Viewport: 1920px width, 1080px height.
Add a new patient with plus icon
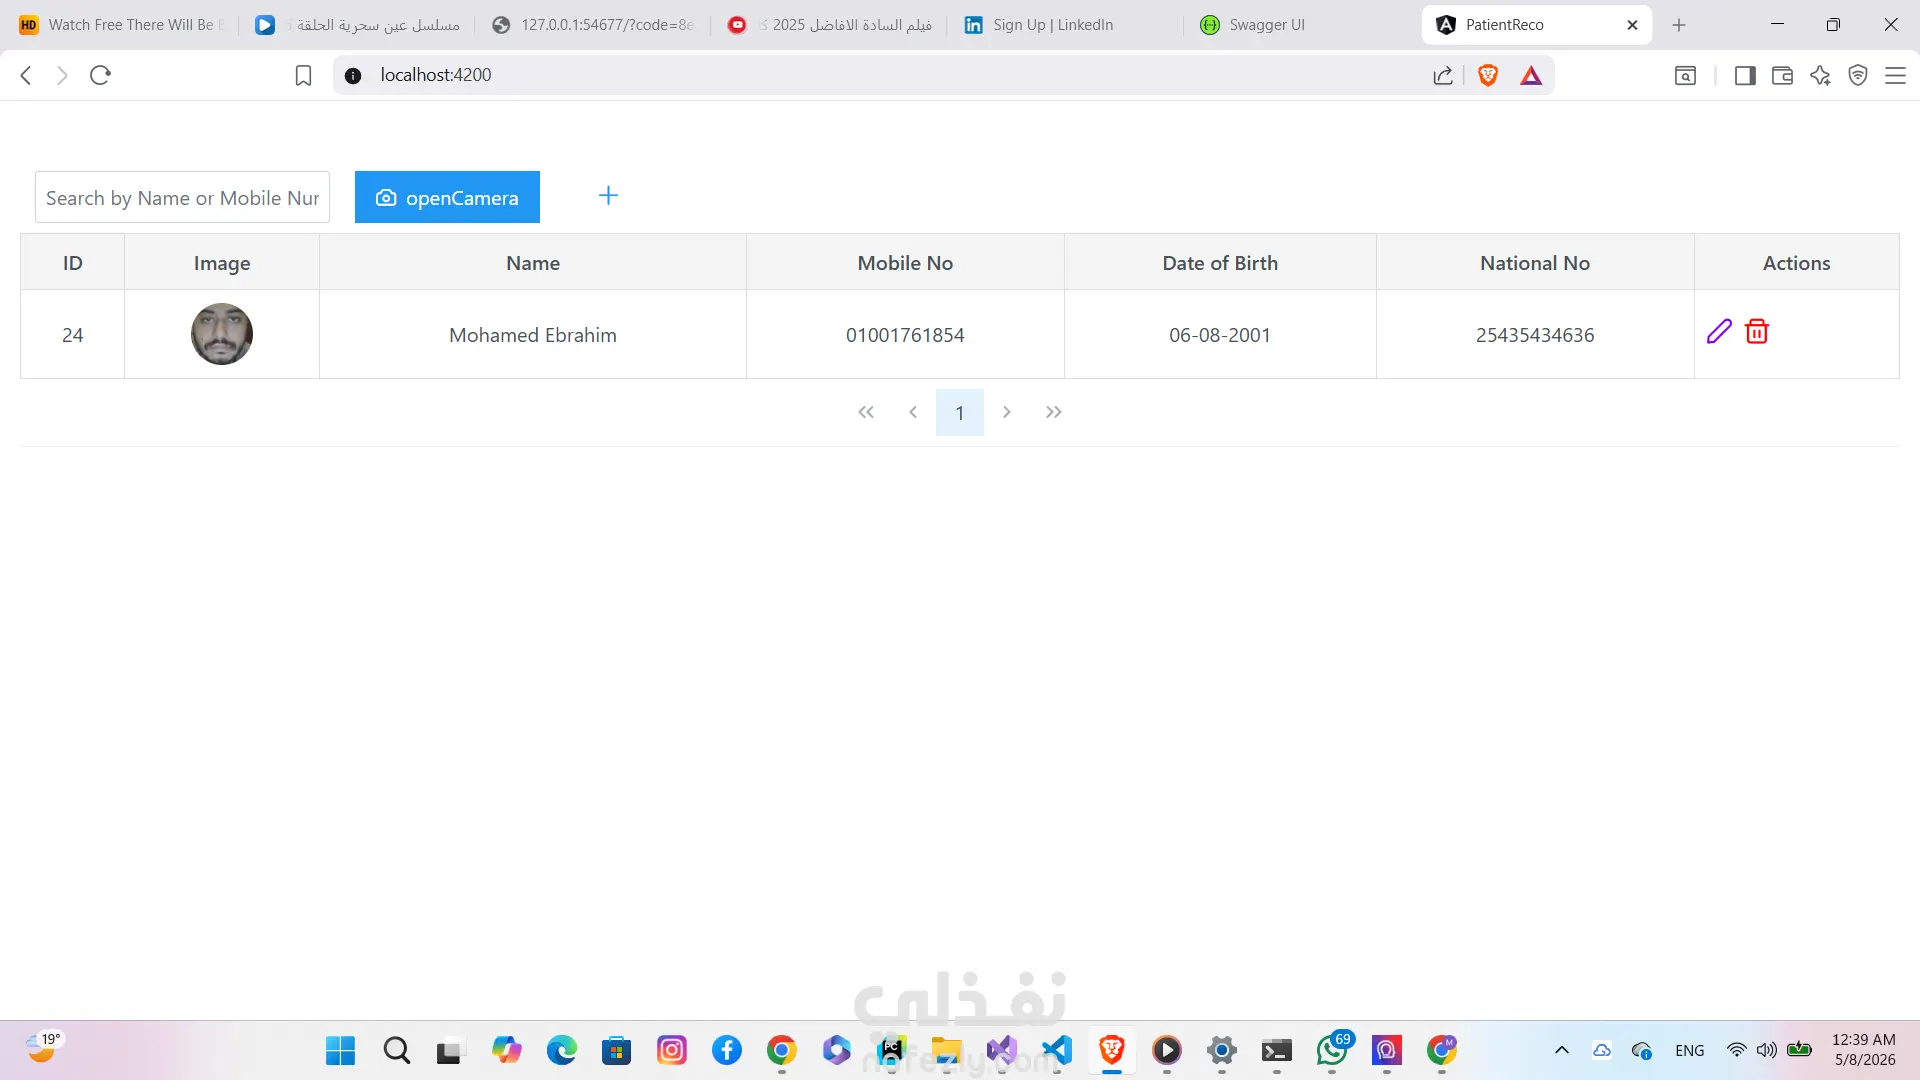click(608, 196)
